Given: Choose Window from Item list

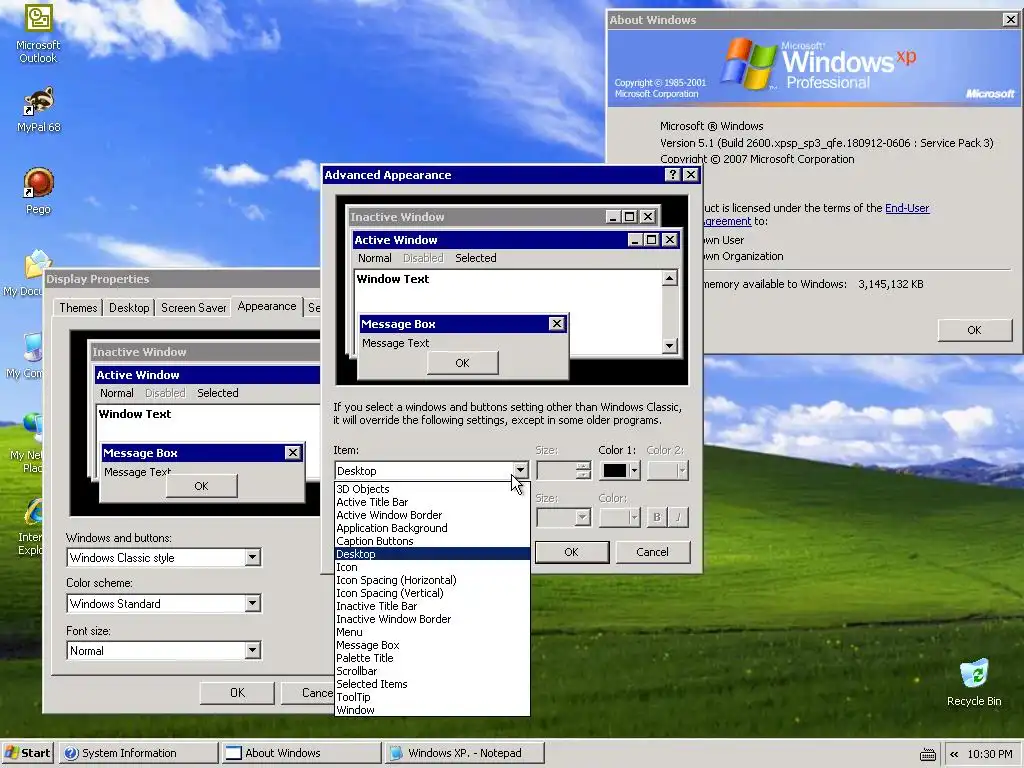Looking at the screenshot, I should coord(432,710).
